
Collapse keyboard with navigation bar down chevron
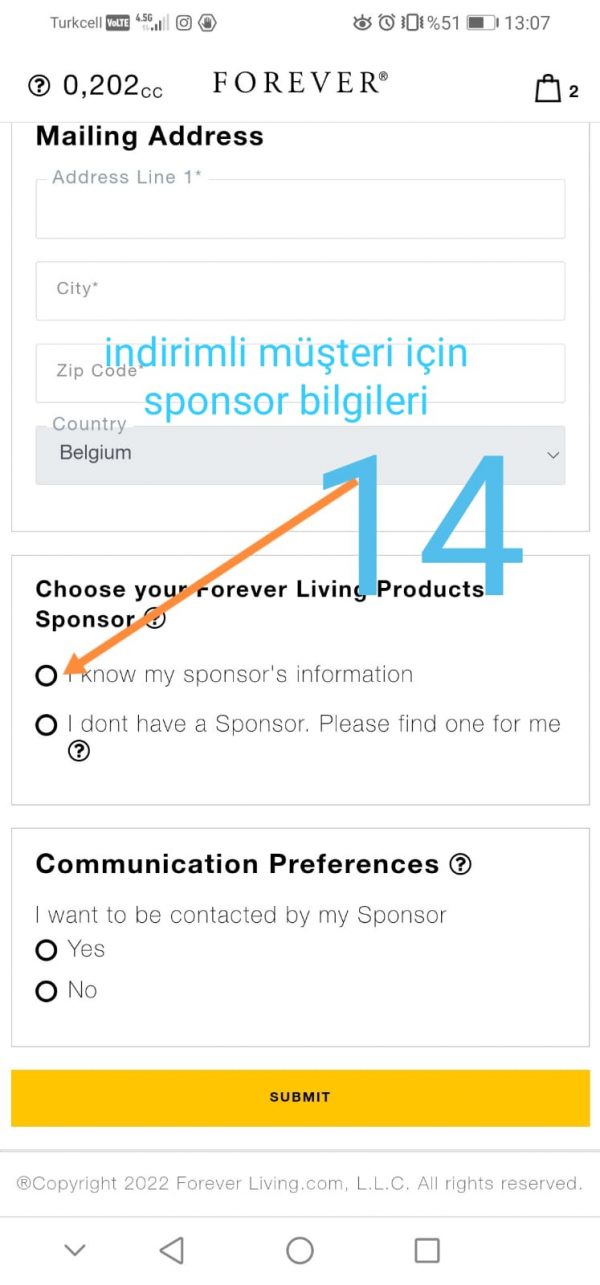pyautogui.click(x=75, y=1250)
